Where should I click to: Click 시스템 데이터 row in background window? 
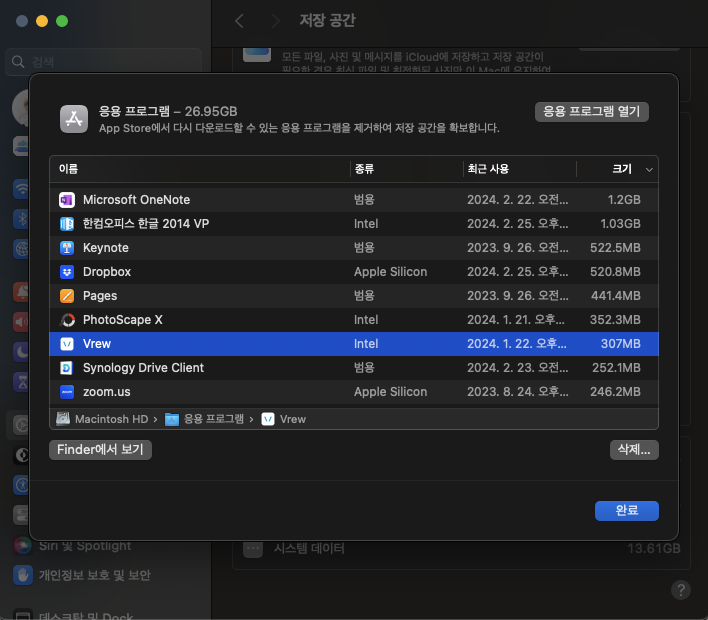tap(461, 549)
